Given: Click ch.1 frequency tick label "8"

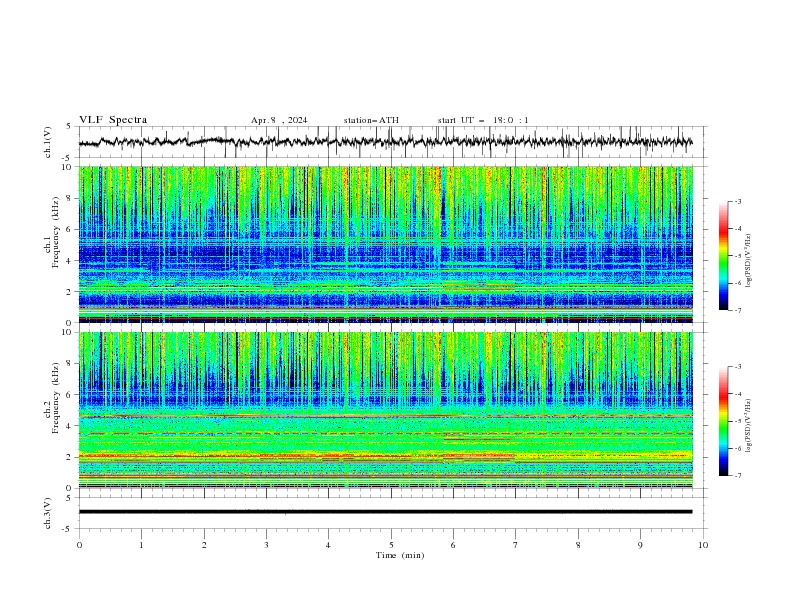Looking at the screenshot, I should tap(70, 198).
